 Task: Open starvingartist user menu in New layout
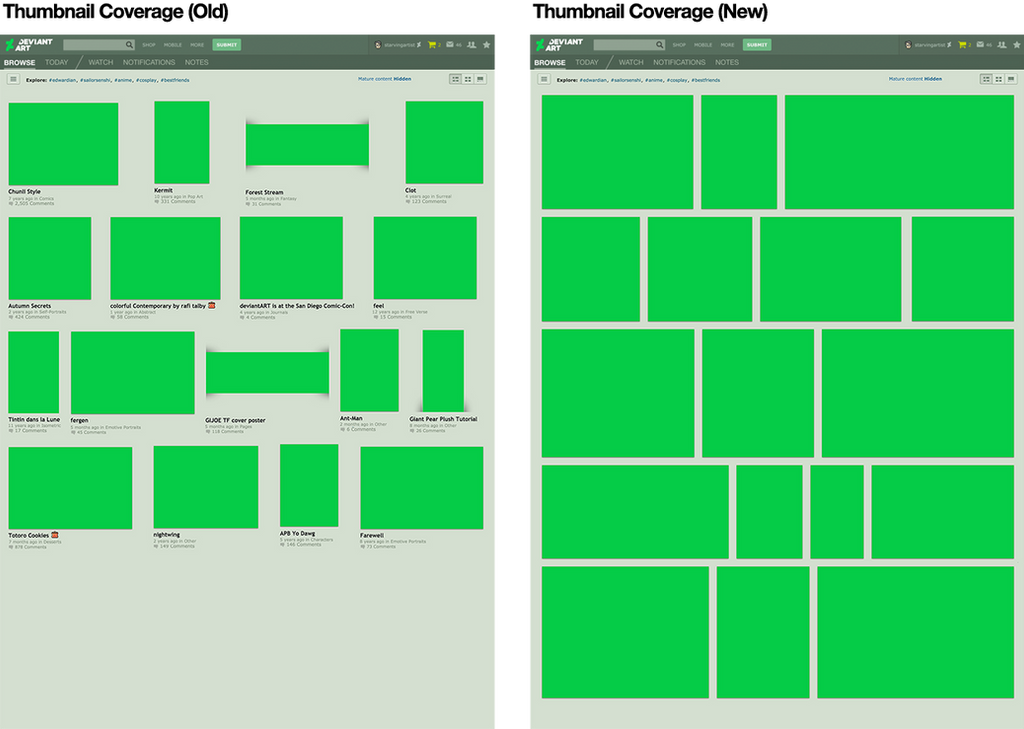click(x=928, y=45)
